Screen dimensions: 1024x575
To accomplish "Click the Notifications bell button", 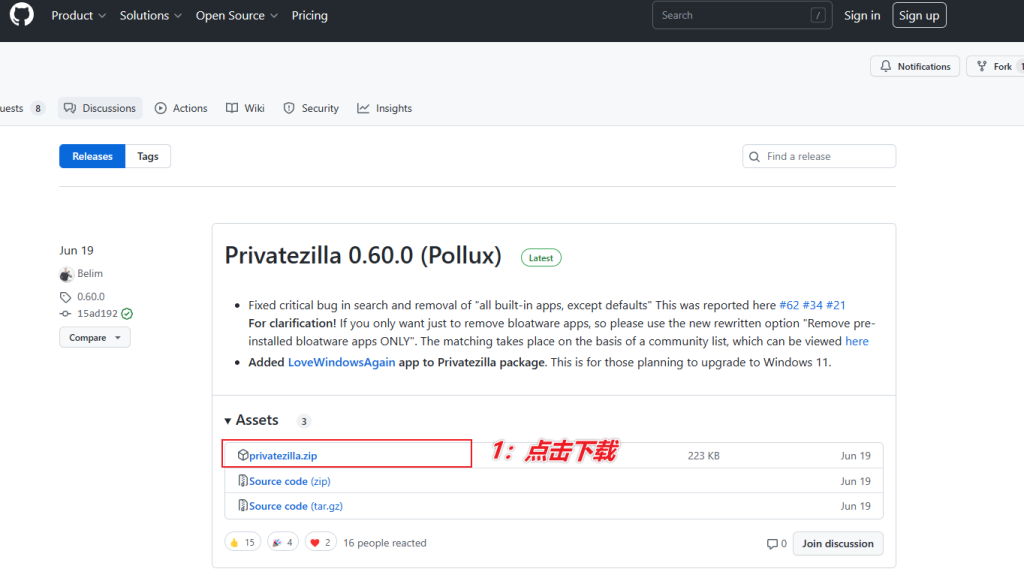I will point(915,66).
